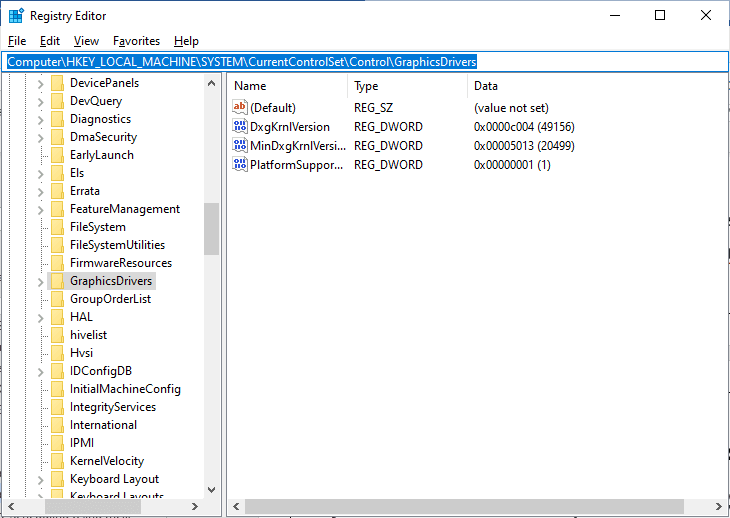Click the Hvsi folder icon
The image size is (730, 518).
click(x=57, y=353)
